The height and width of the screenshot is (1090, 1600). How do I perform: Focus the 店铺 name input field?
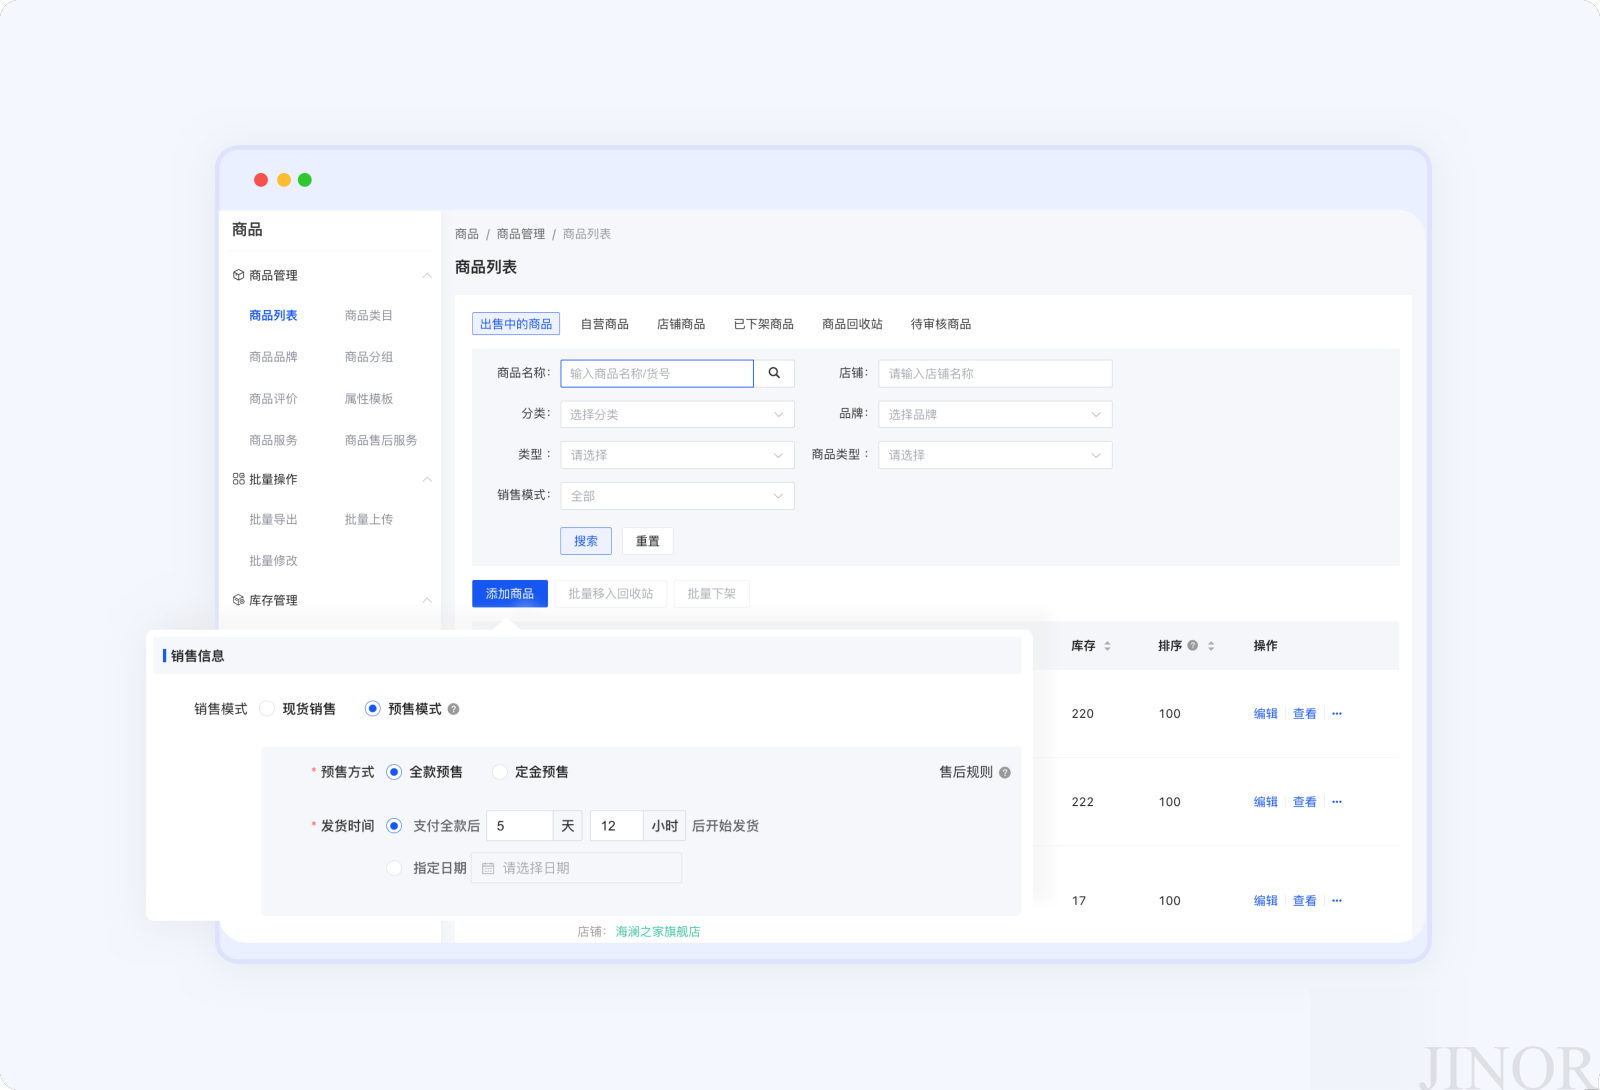(x=995, y=373)
